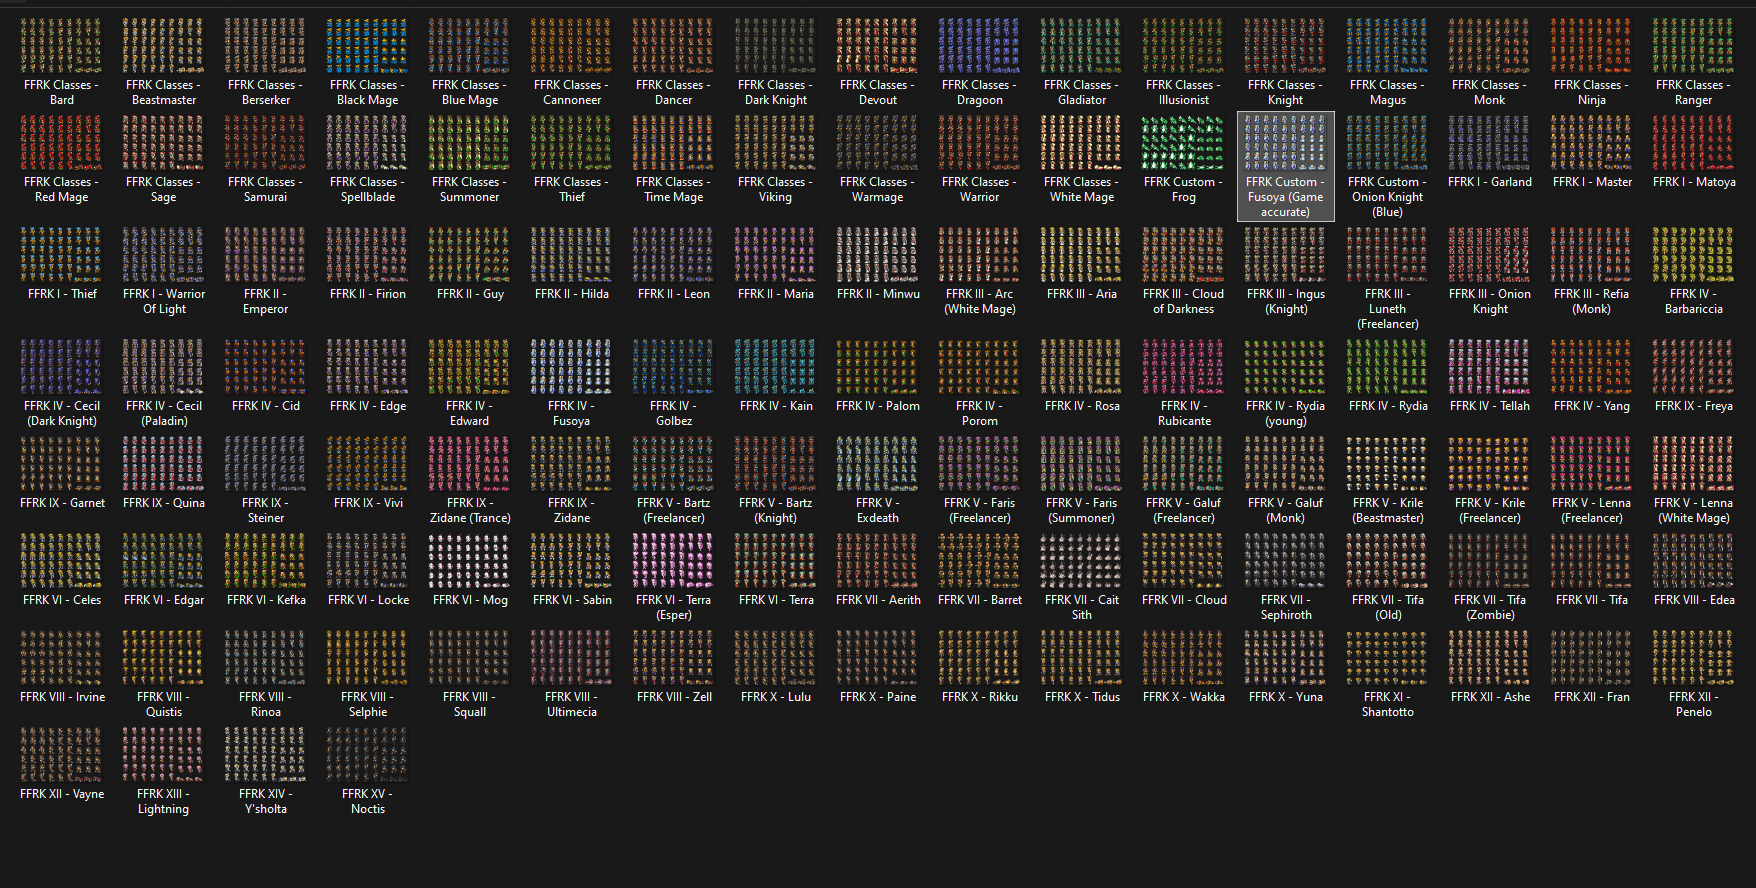1756x888 pixels.
Task: Select the FFRK VIII - Squall thumbnail
Action: (x=470, y=658)
